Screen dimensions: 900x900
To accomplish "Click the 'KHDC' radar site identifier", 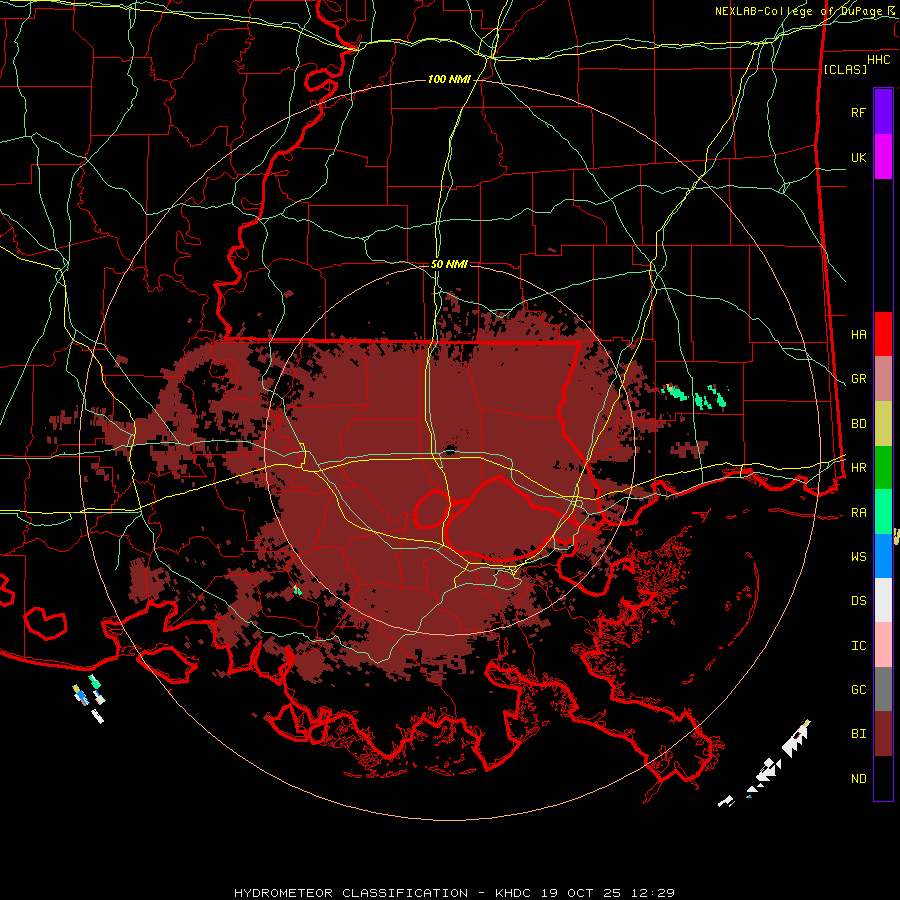I will coord(514,893).
